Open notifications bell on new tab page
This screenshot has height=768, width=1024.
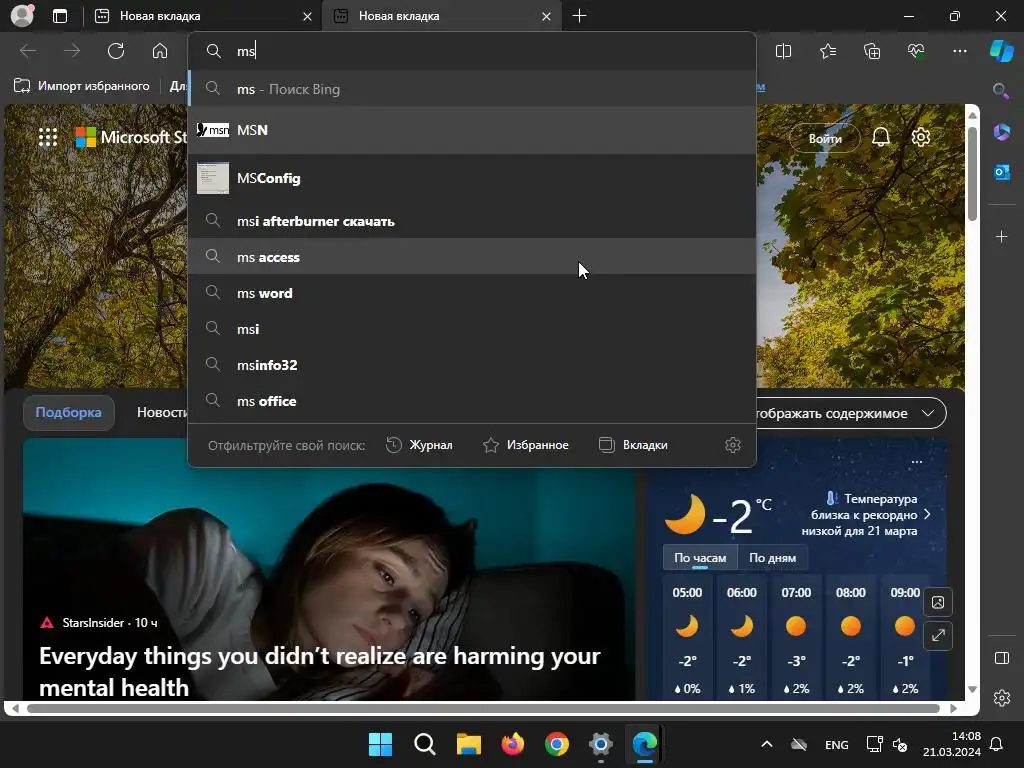881,137
